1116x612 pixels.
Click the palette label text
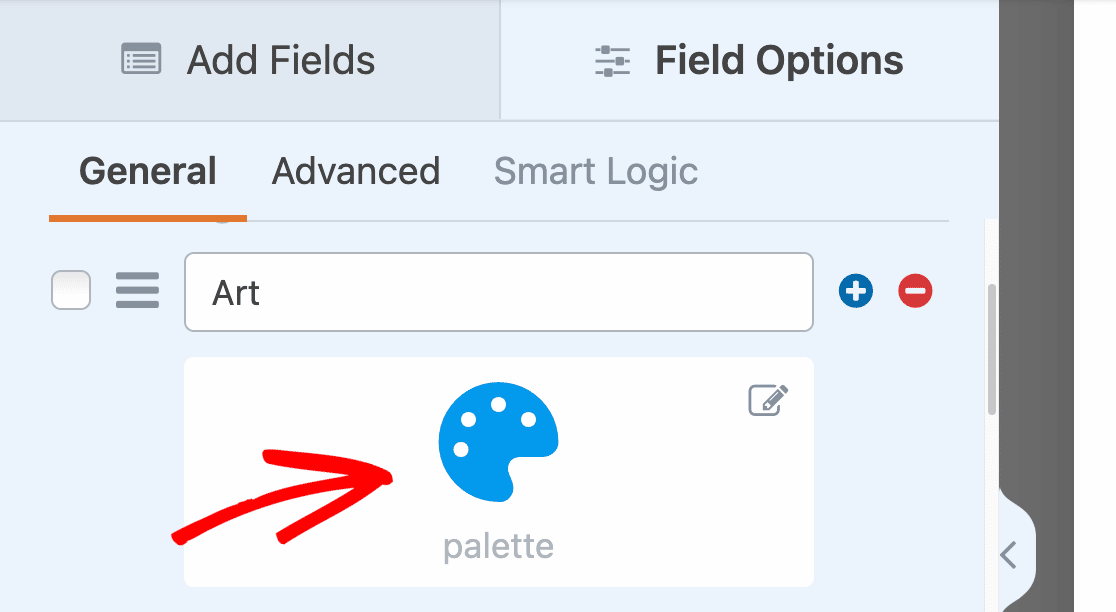point(498,547)
